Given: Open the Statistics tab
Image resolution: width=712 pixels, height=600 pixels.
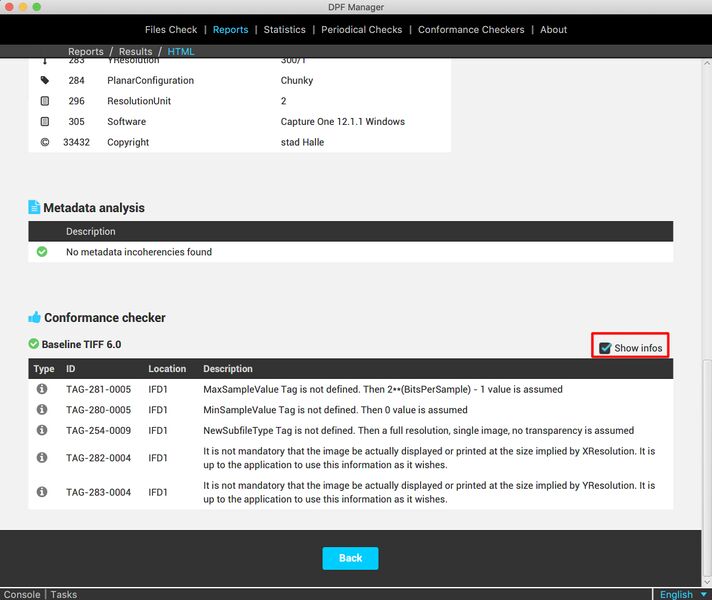Looking at the screenshot, I should coord(284,30).
